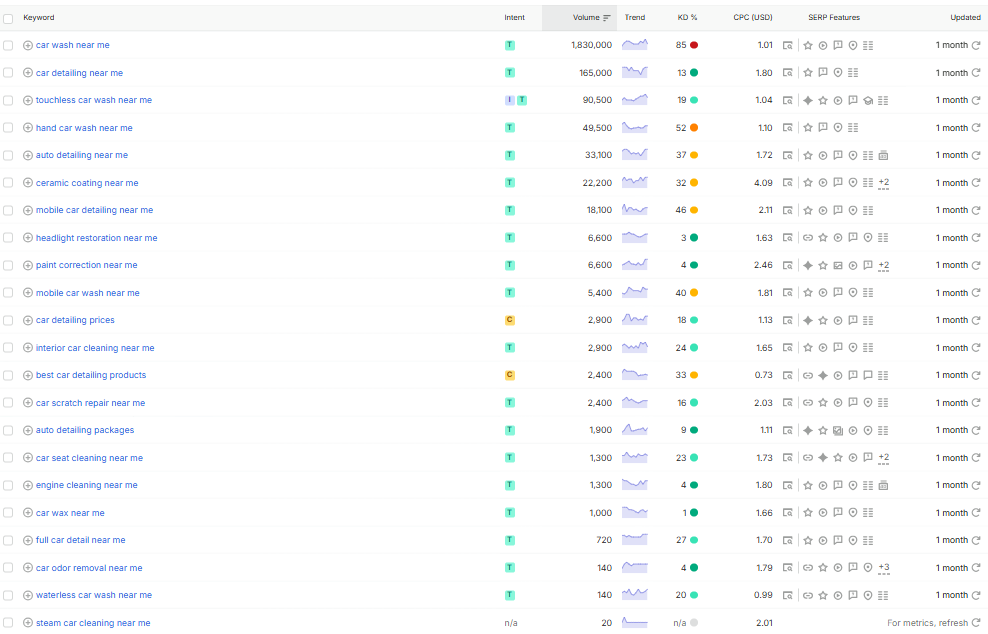Screen dimensions: 988x634
Task: Sort table by Volume column
Action: point(591,18)
